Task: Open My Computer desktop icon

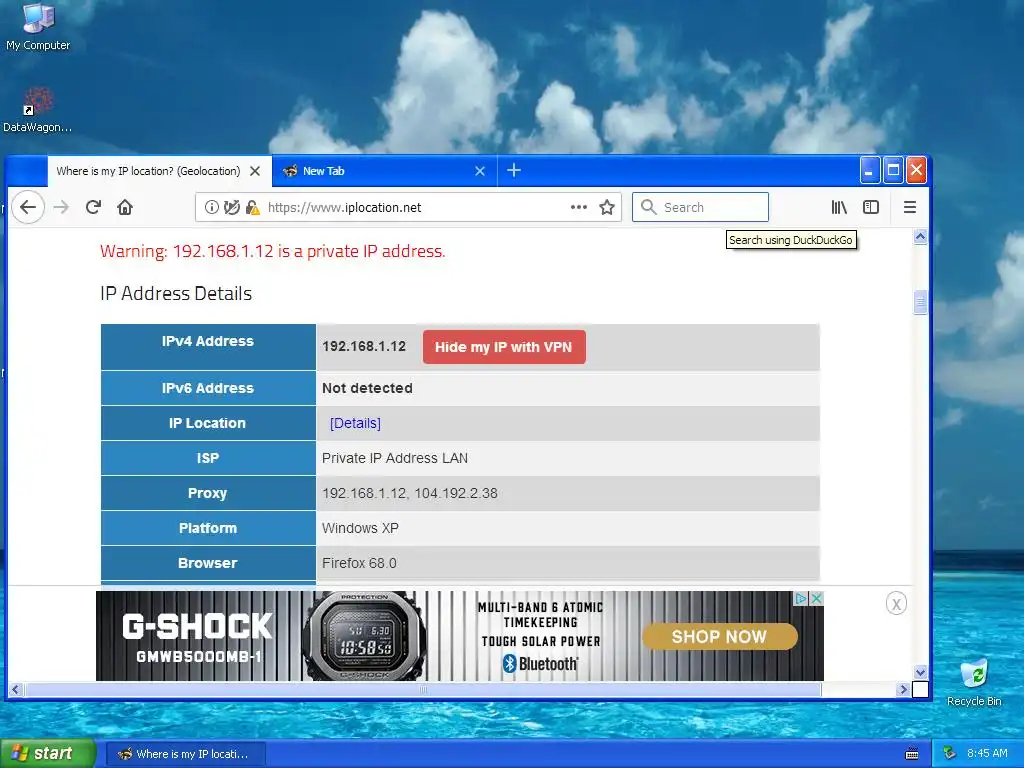Action: pyautogui.click(x=38, y=27)
